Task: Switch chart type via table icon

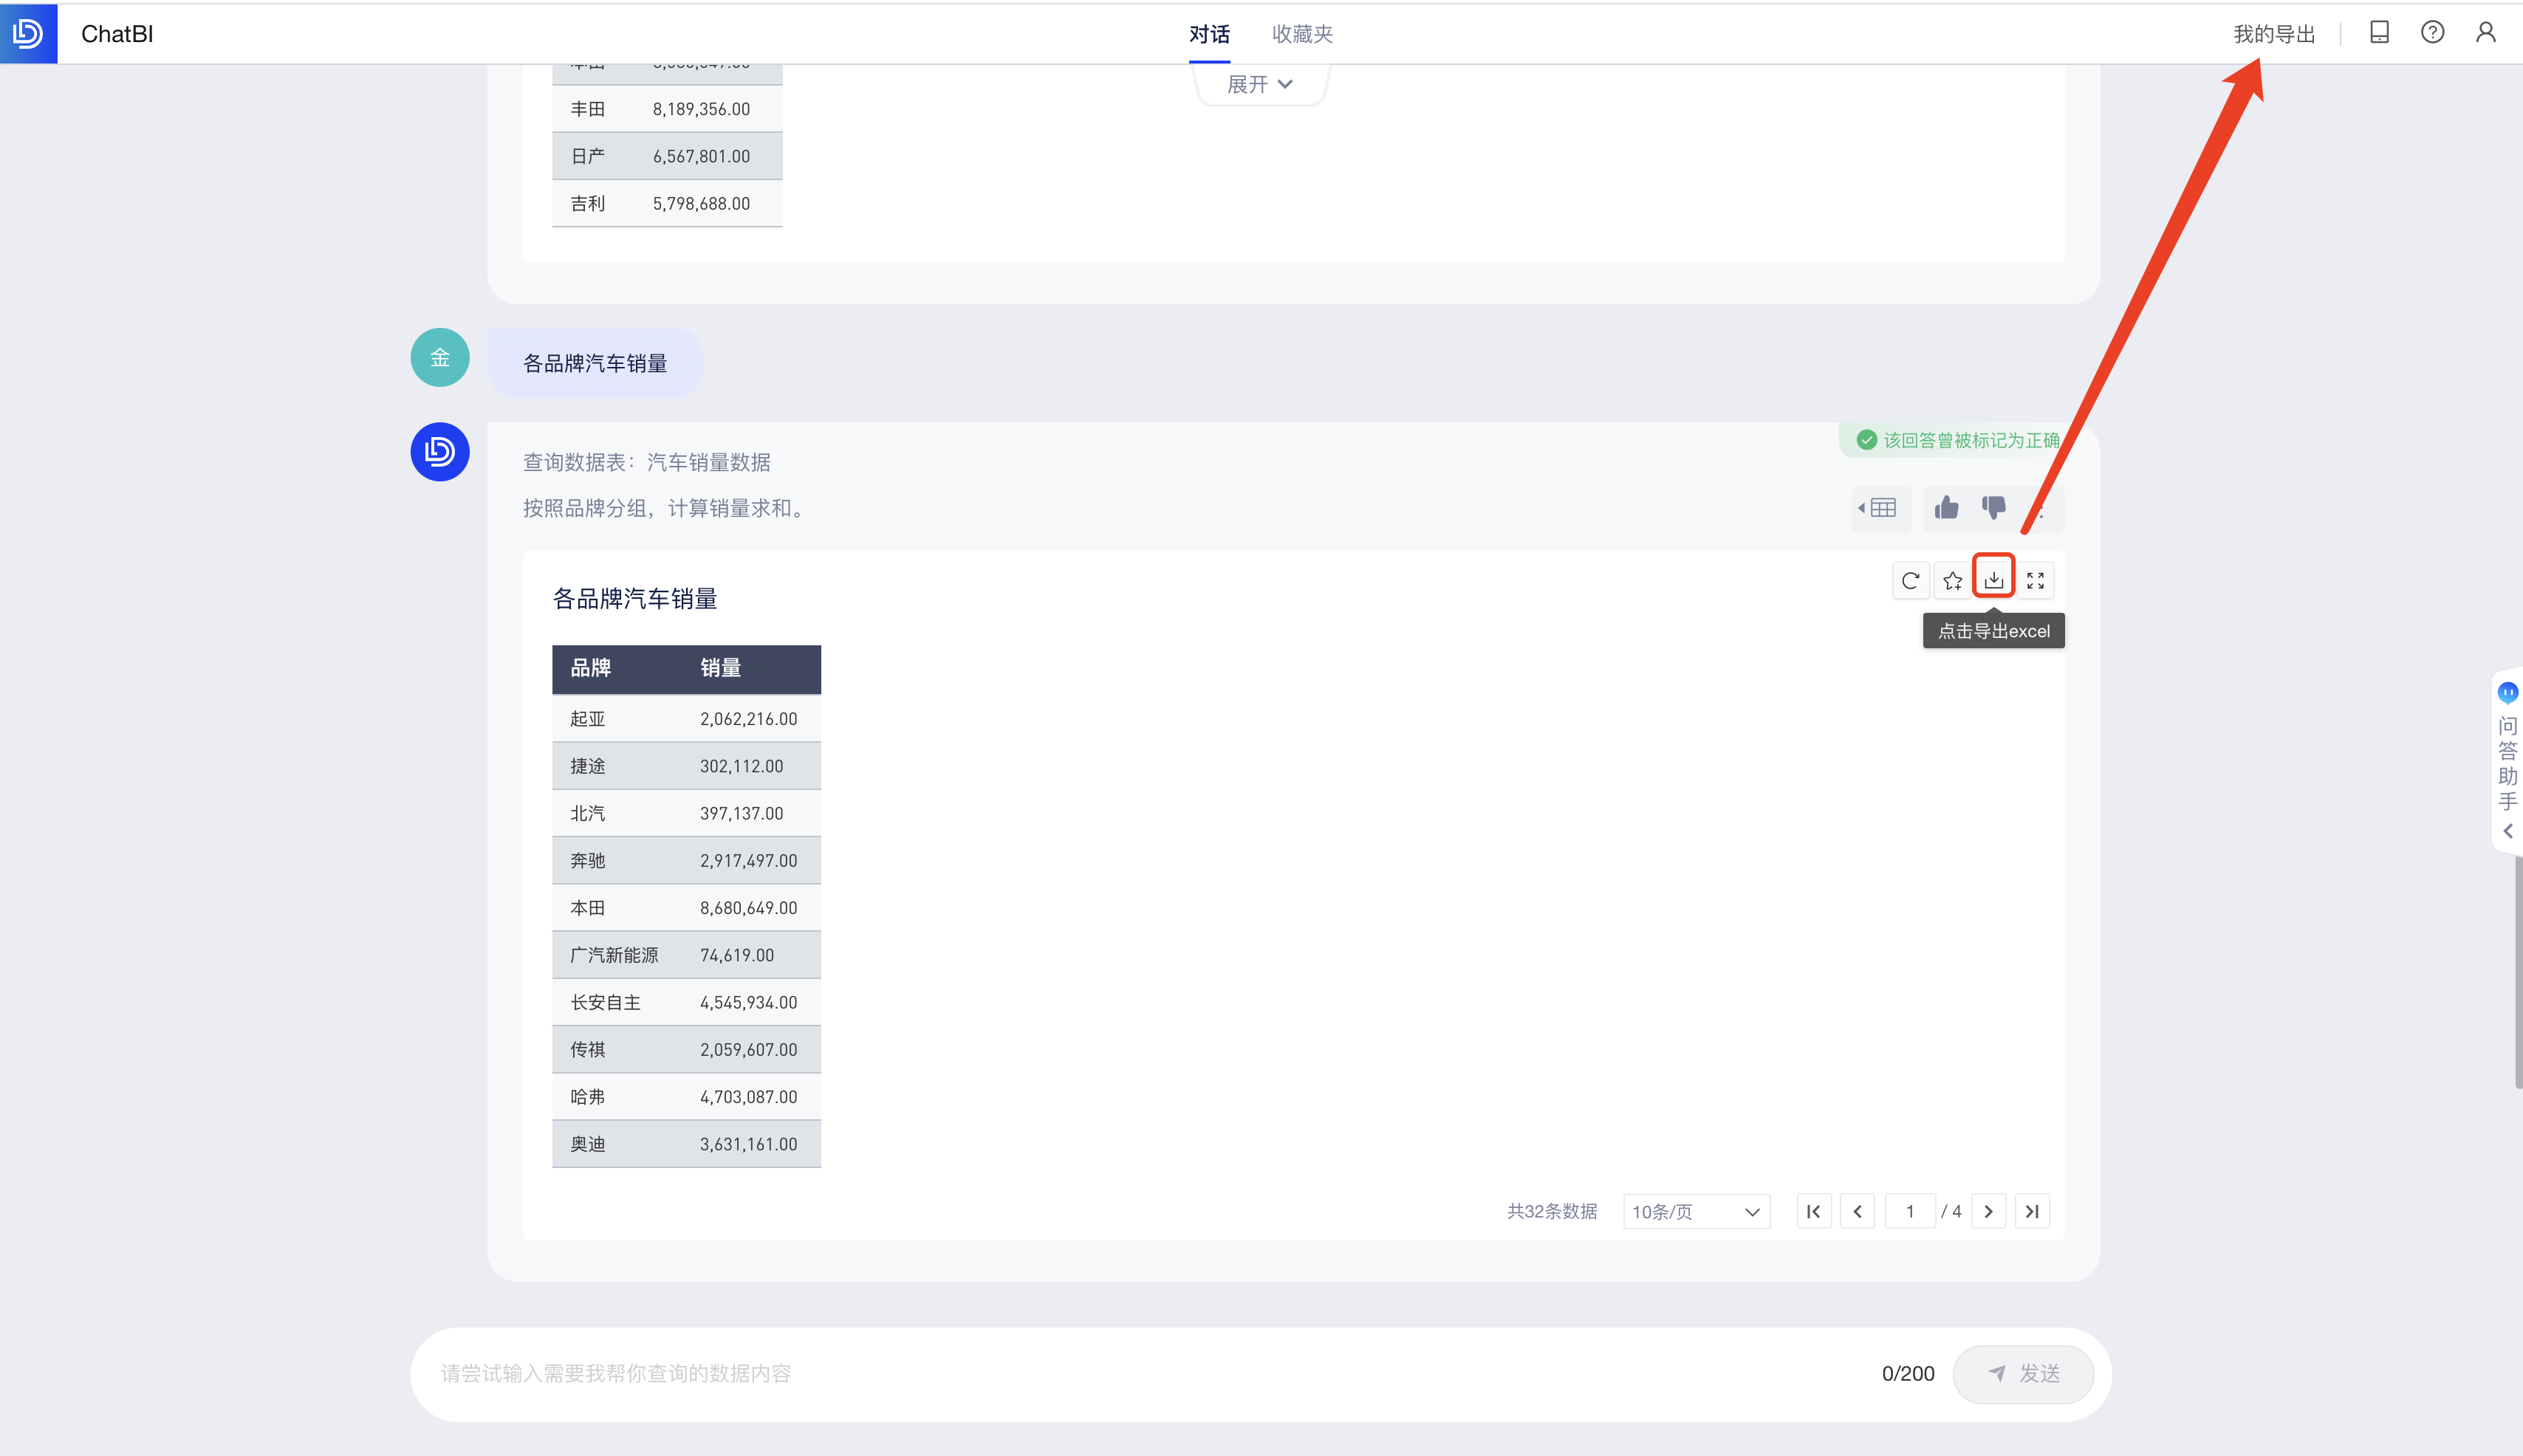Action: coord(1881,508)
